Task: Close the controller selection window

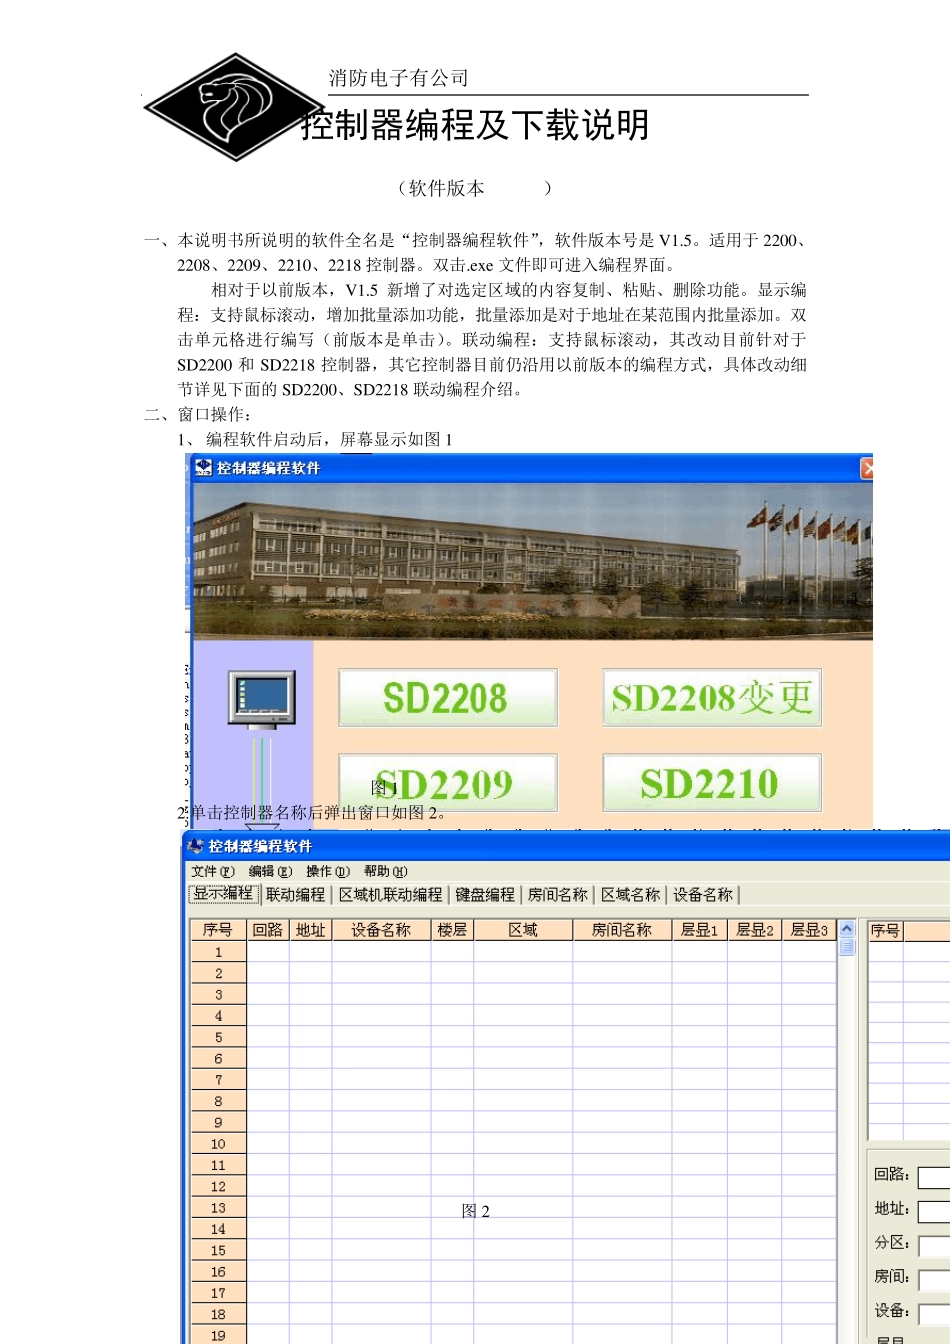Action: coord(867,467)
